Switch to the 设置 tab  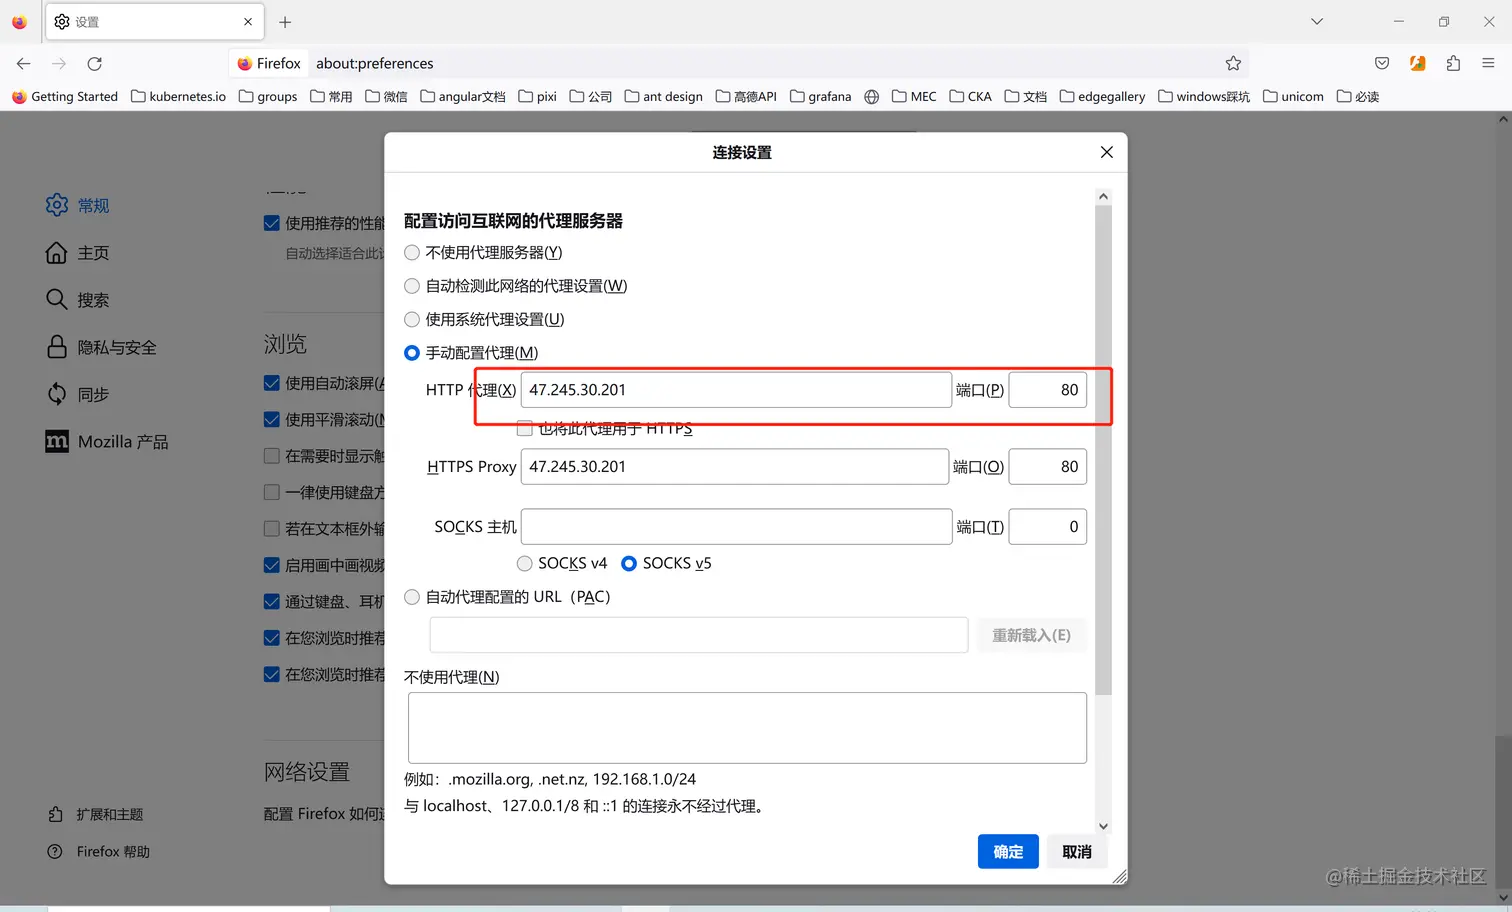130,20
